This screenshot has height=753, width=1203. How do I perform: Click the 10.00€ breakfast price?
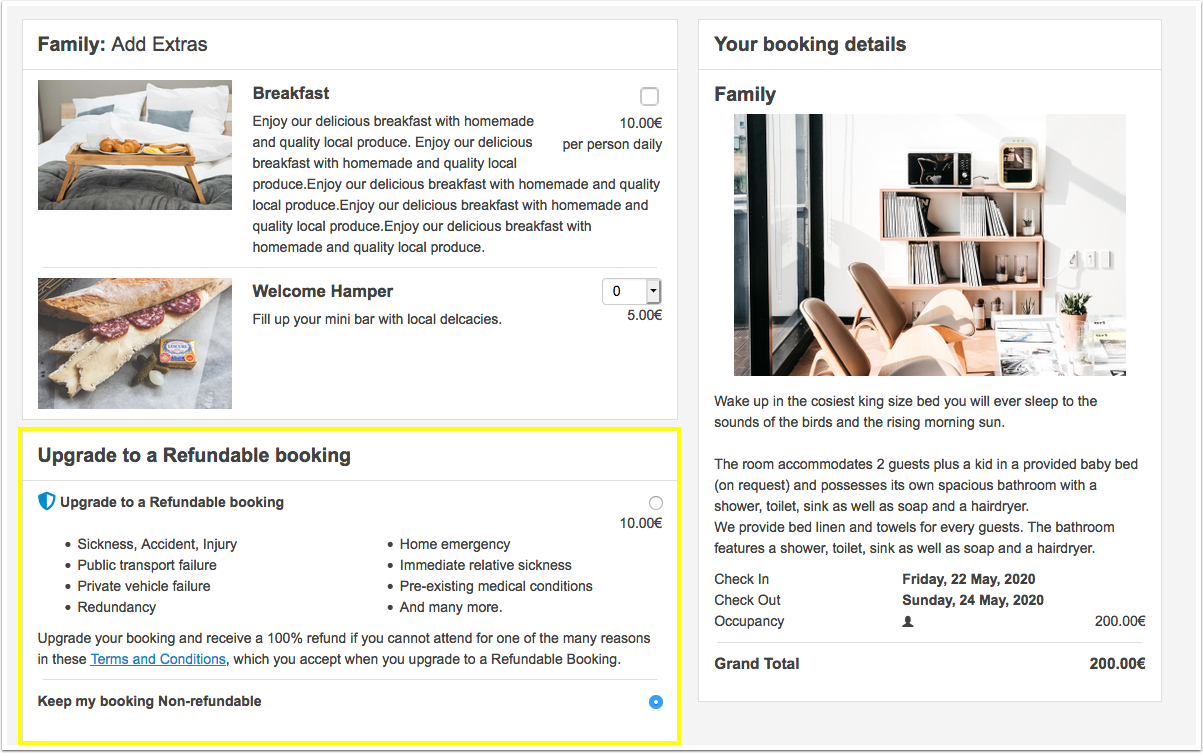(641, 124)
